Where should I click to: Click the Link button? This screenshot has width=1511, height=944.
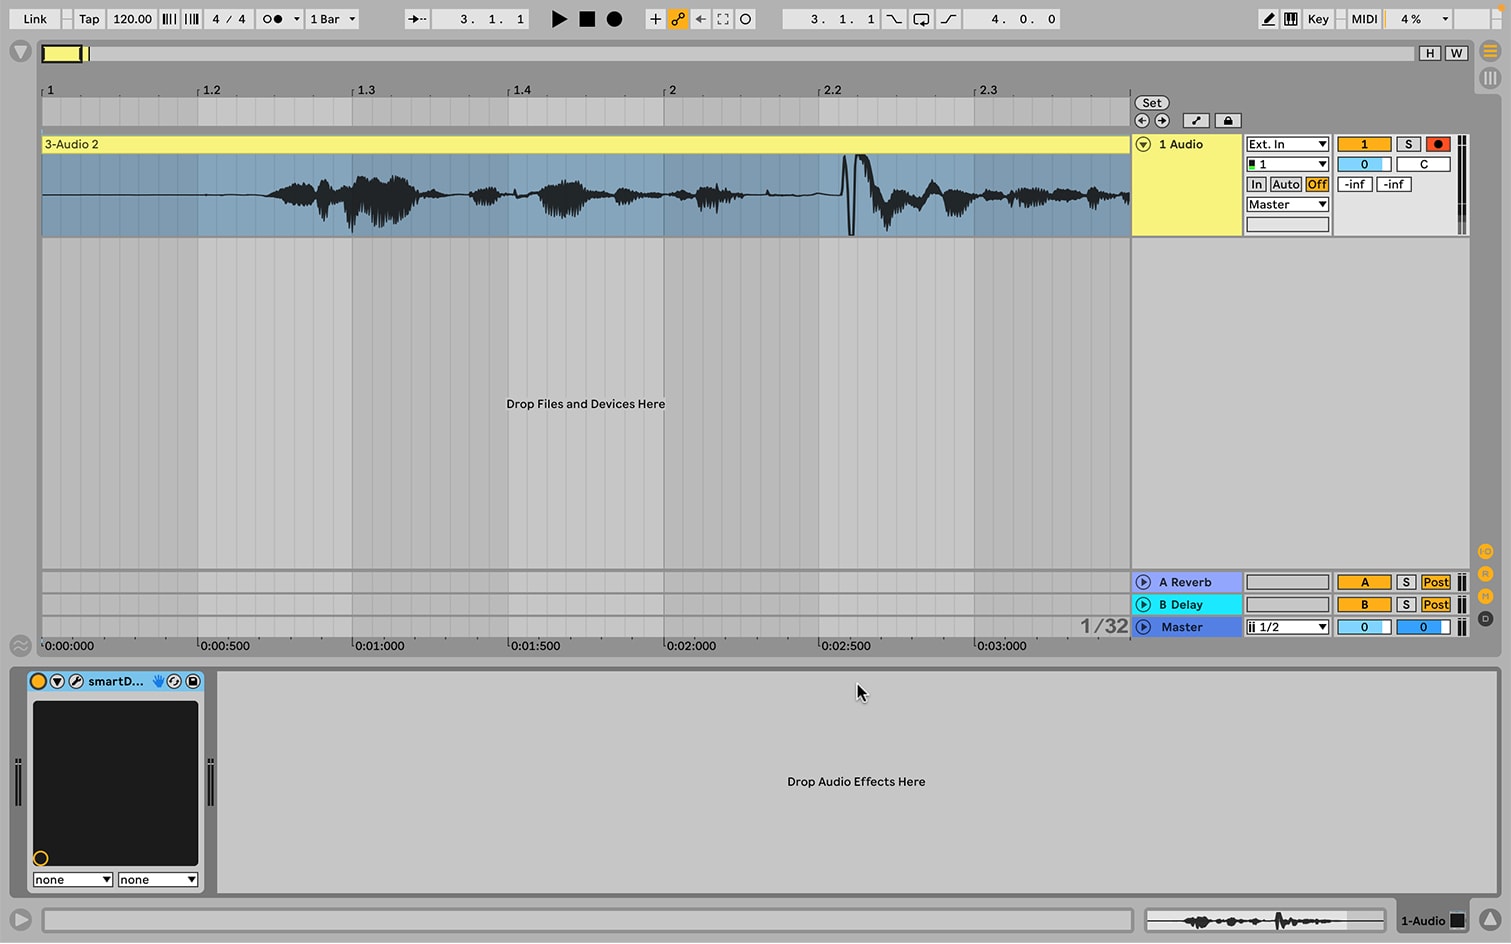(35, 19)
